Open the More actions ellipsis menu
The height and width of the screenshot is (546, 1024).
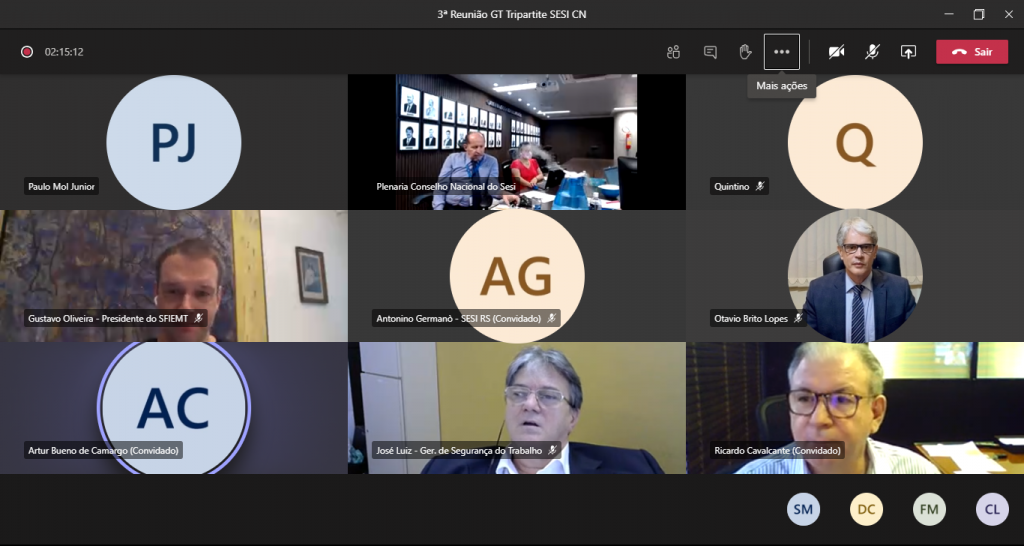(782, 52)
